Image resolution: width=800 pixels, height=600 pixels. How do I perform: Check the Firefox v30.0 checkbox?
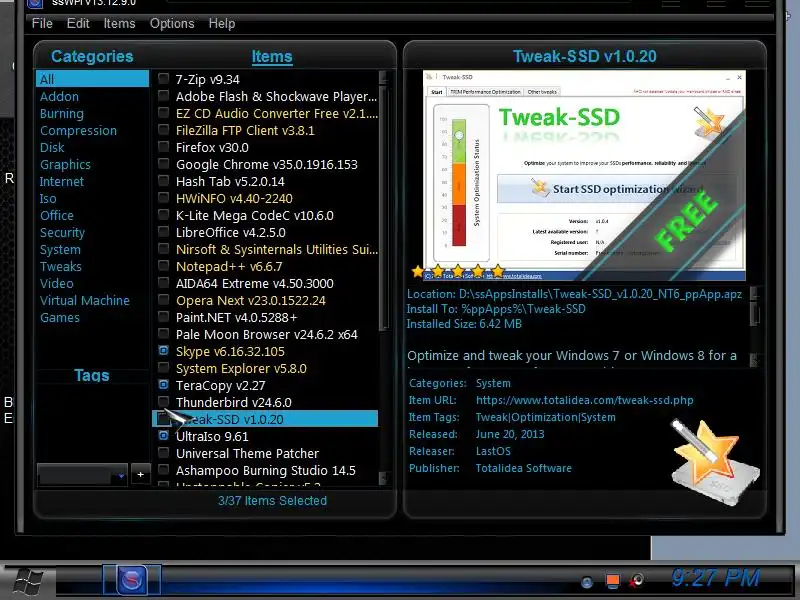click(x=163, y=146)
